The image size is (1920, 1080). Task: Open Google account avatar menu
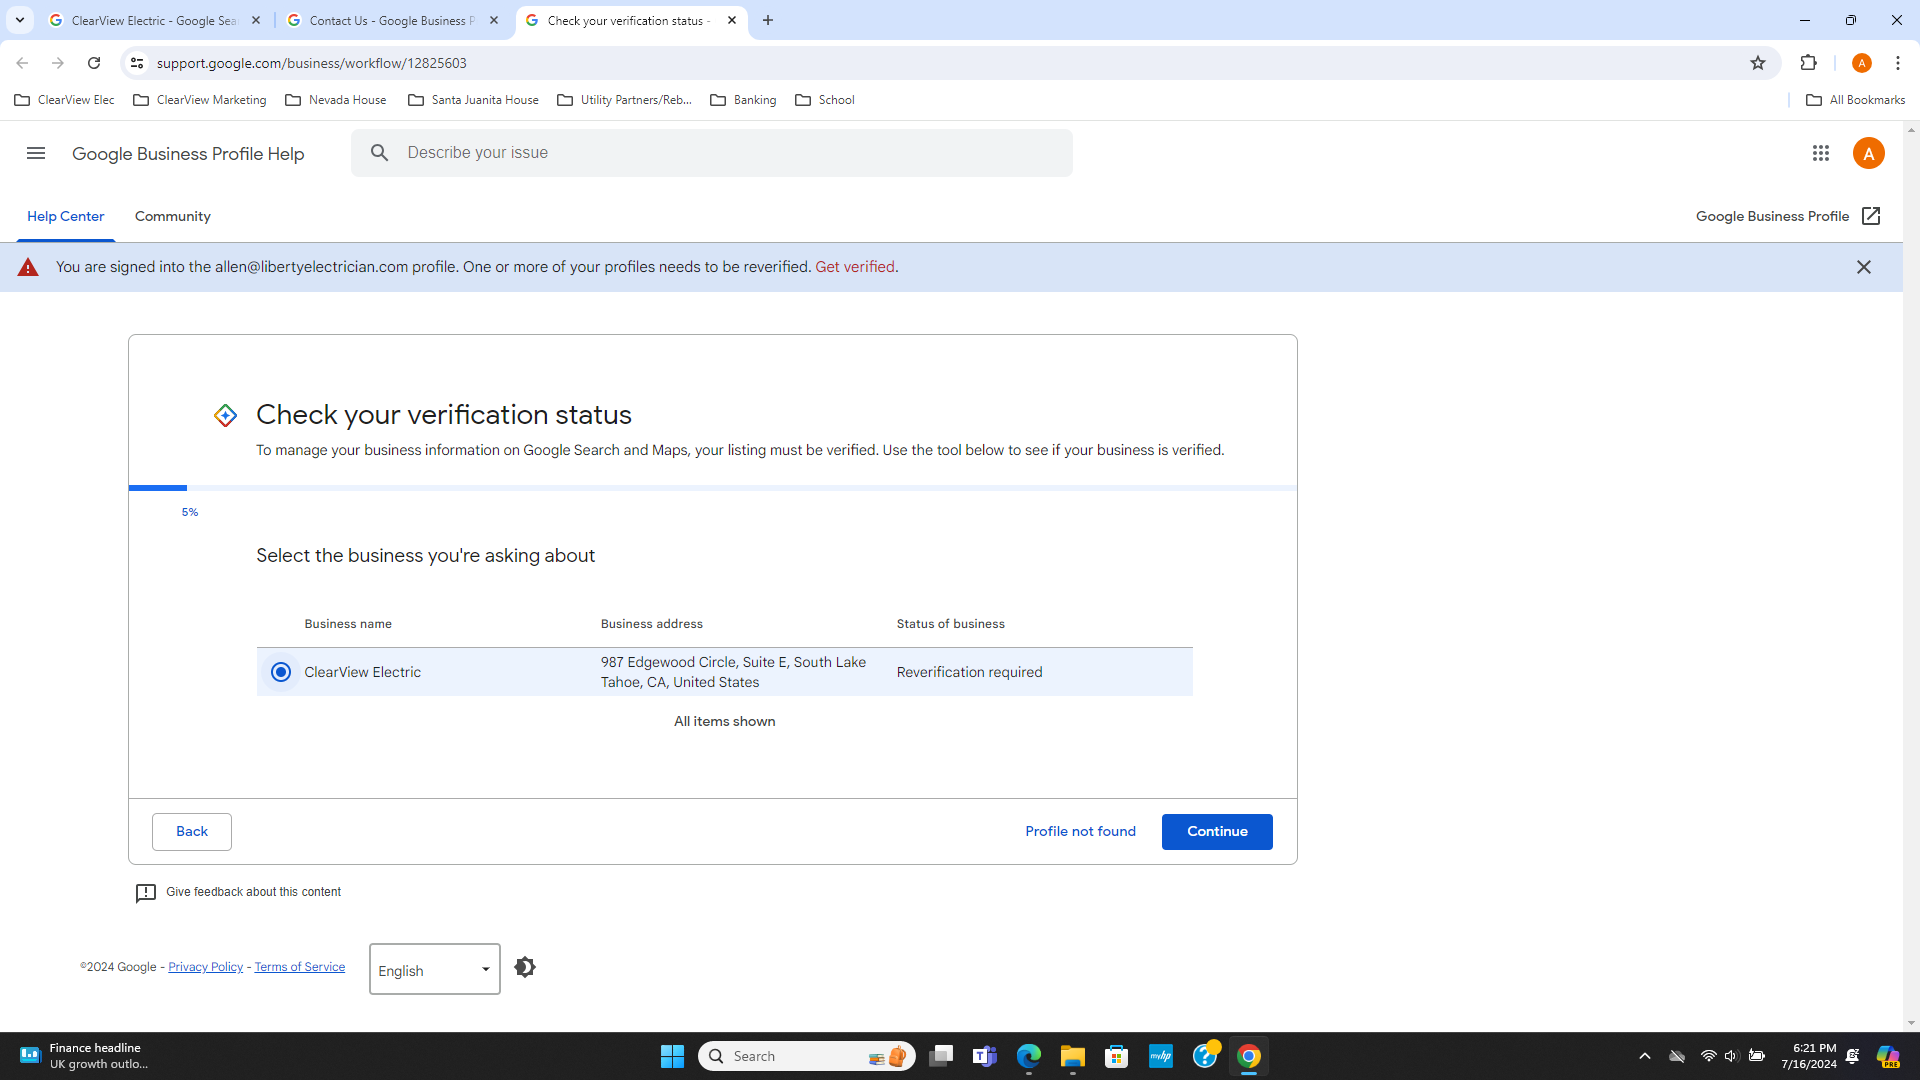tap(1869, 153)
